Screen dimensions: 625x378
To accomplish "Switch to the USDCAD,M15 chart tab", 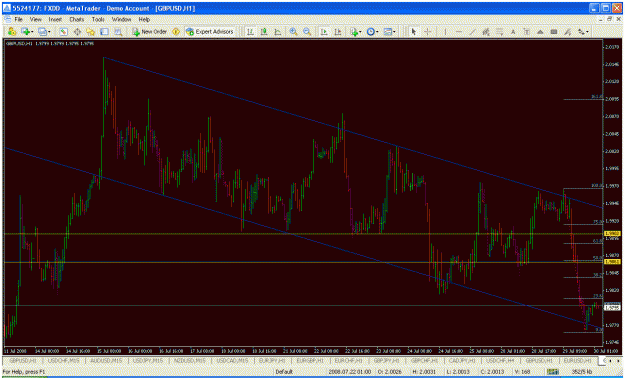I will click(x=232, y=360).
